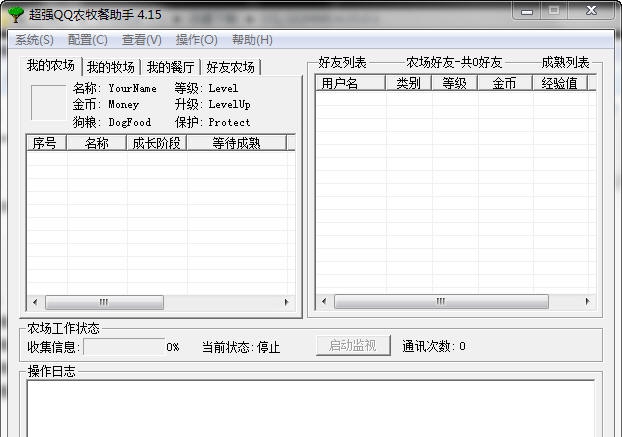Screen dimensions: 622x437
Task: Open the 操作(O) menu
Action: pos(197,40)
